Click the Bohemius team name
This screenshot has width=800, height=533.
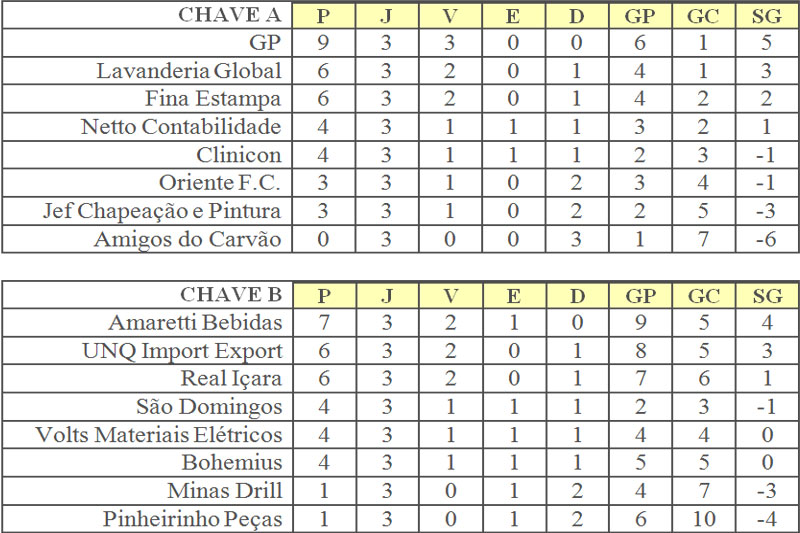[232, 463]
